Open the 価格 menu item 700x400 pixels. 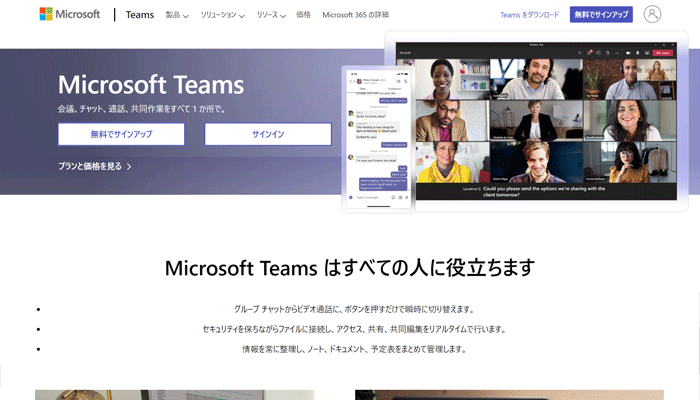(x=303, y=15)
